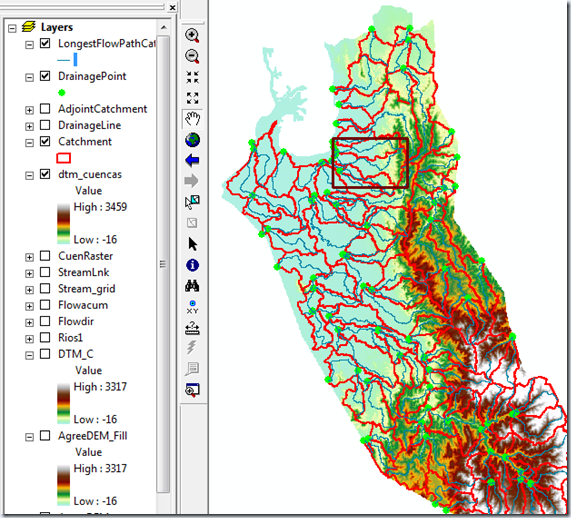The width and height of the screenshot is (571, 518).
Task: Open the Go To XY tool
Action: coord(192,307)
